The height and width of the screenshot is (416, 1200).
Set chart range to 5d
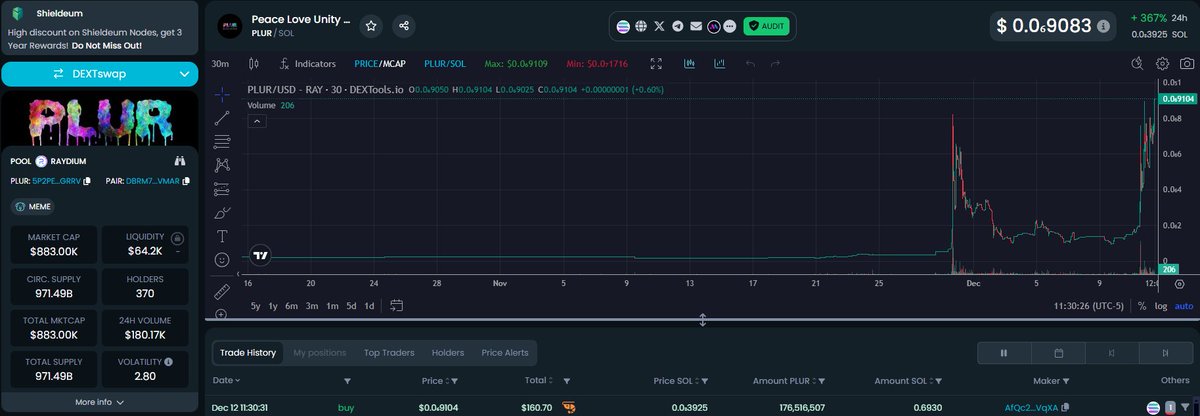(x=350, y=306)
